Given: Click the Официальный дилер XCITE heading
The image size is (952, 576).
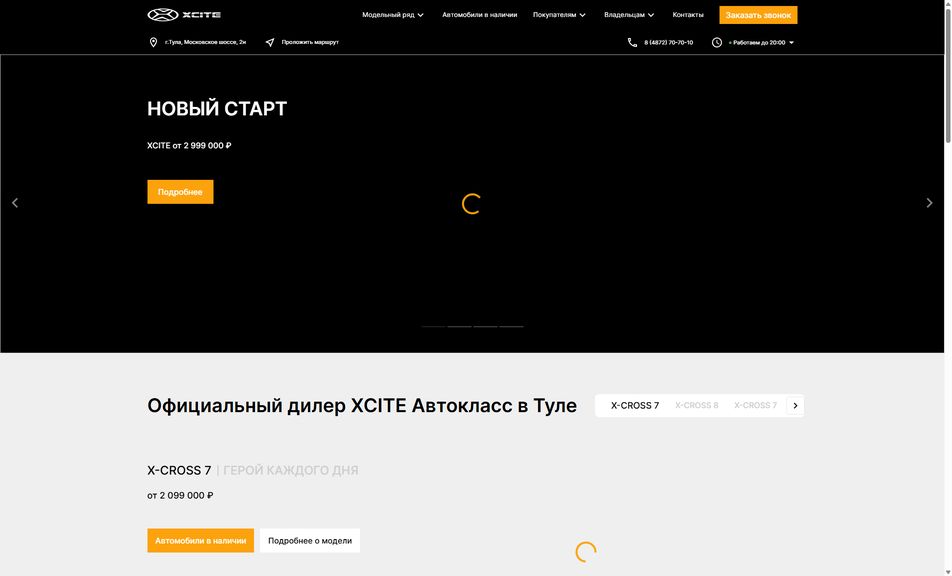Looking at the screenshot, I should tap(362, 405).
